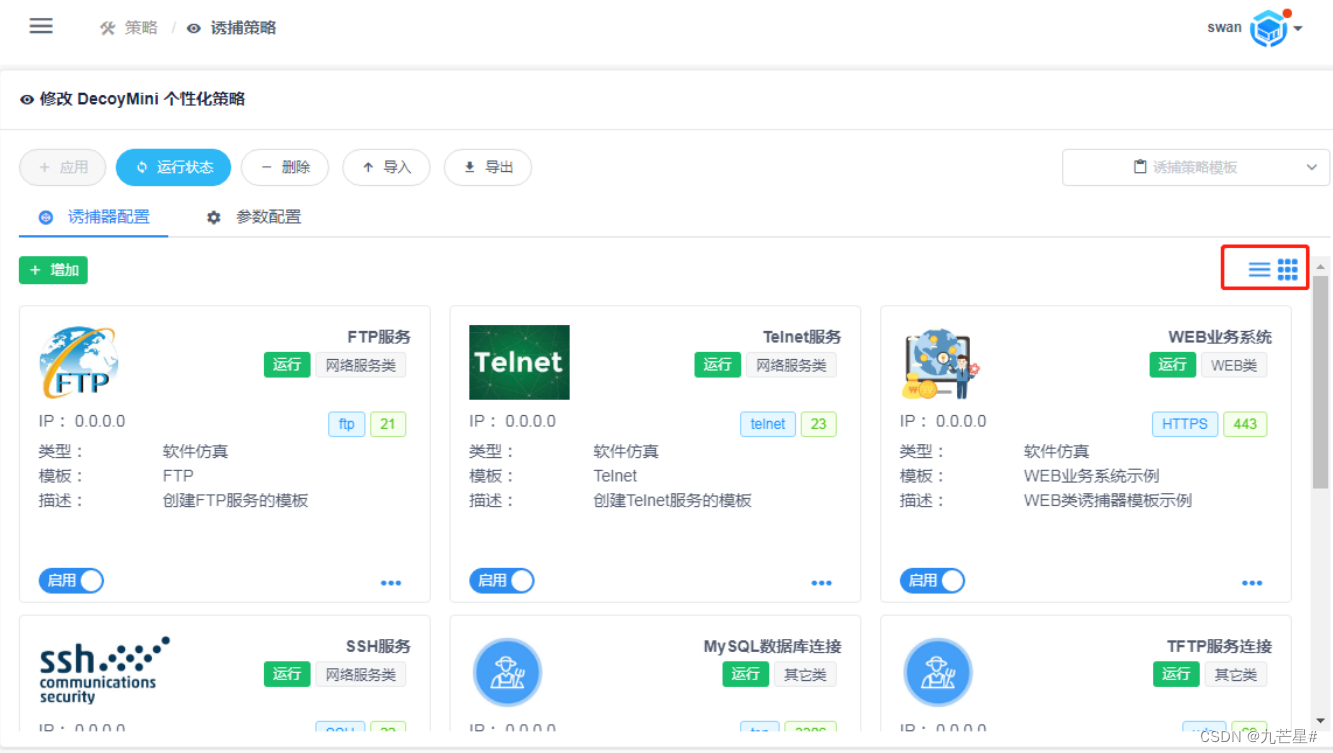Toggle the 启用 switch on Telnet服务 card
This screenshot has height=753, width=1333.
[502, 580]
